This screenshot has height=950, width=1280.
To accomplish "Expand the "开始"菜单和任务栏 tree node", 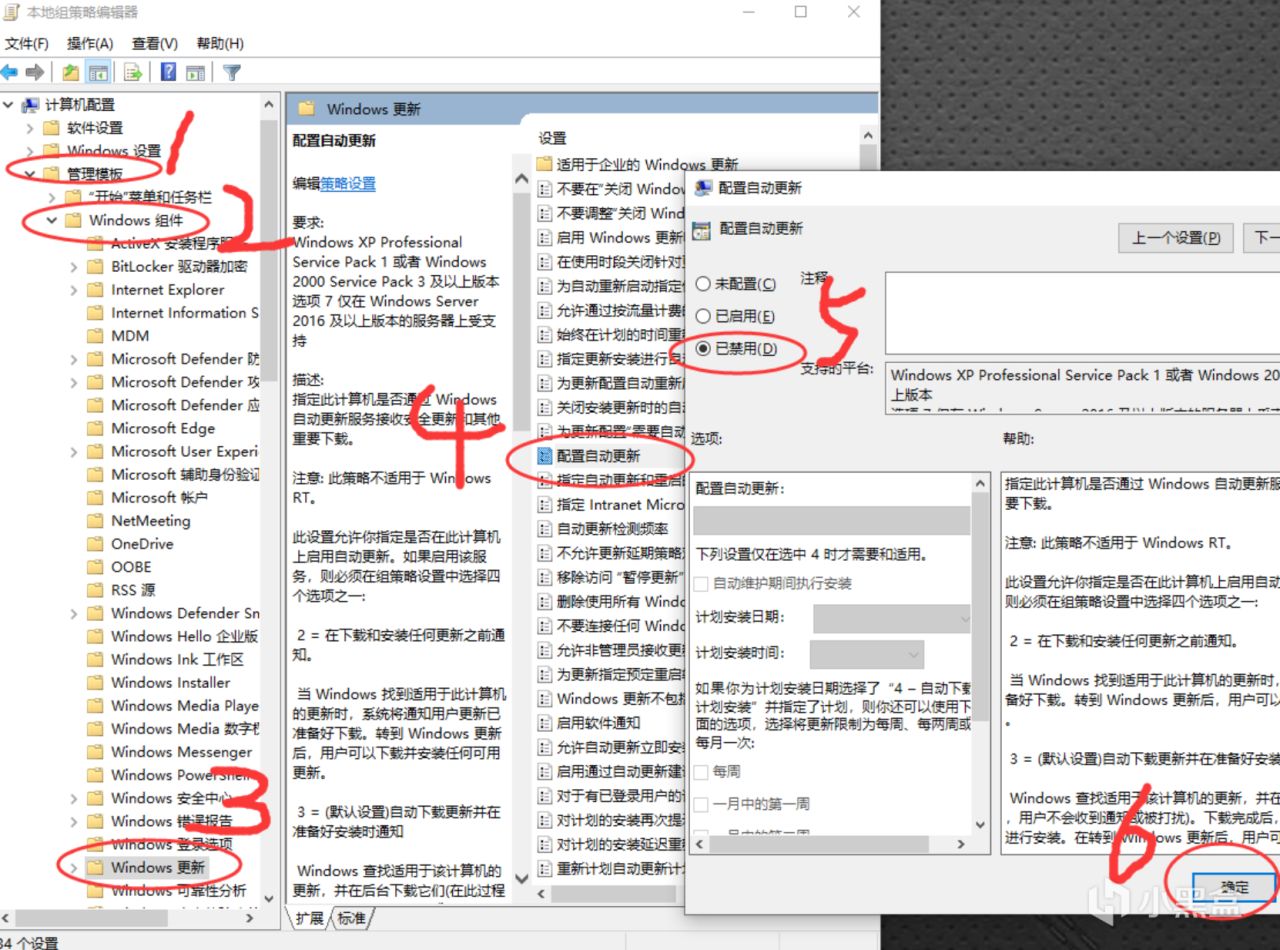I will pyautogui.click(x=52, y=197).
